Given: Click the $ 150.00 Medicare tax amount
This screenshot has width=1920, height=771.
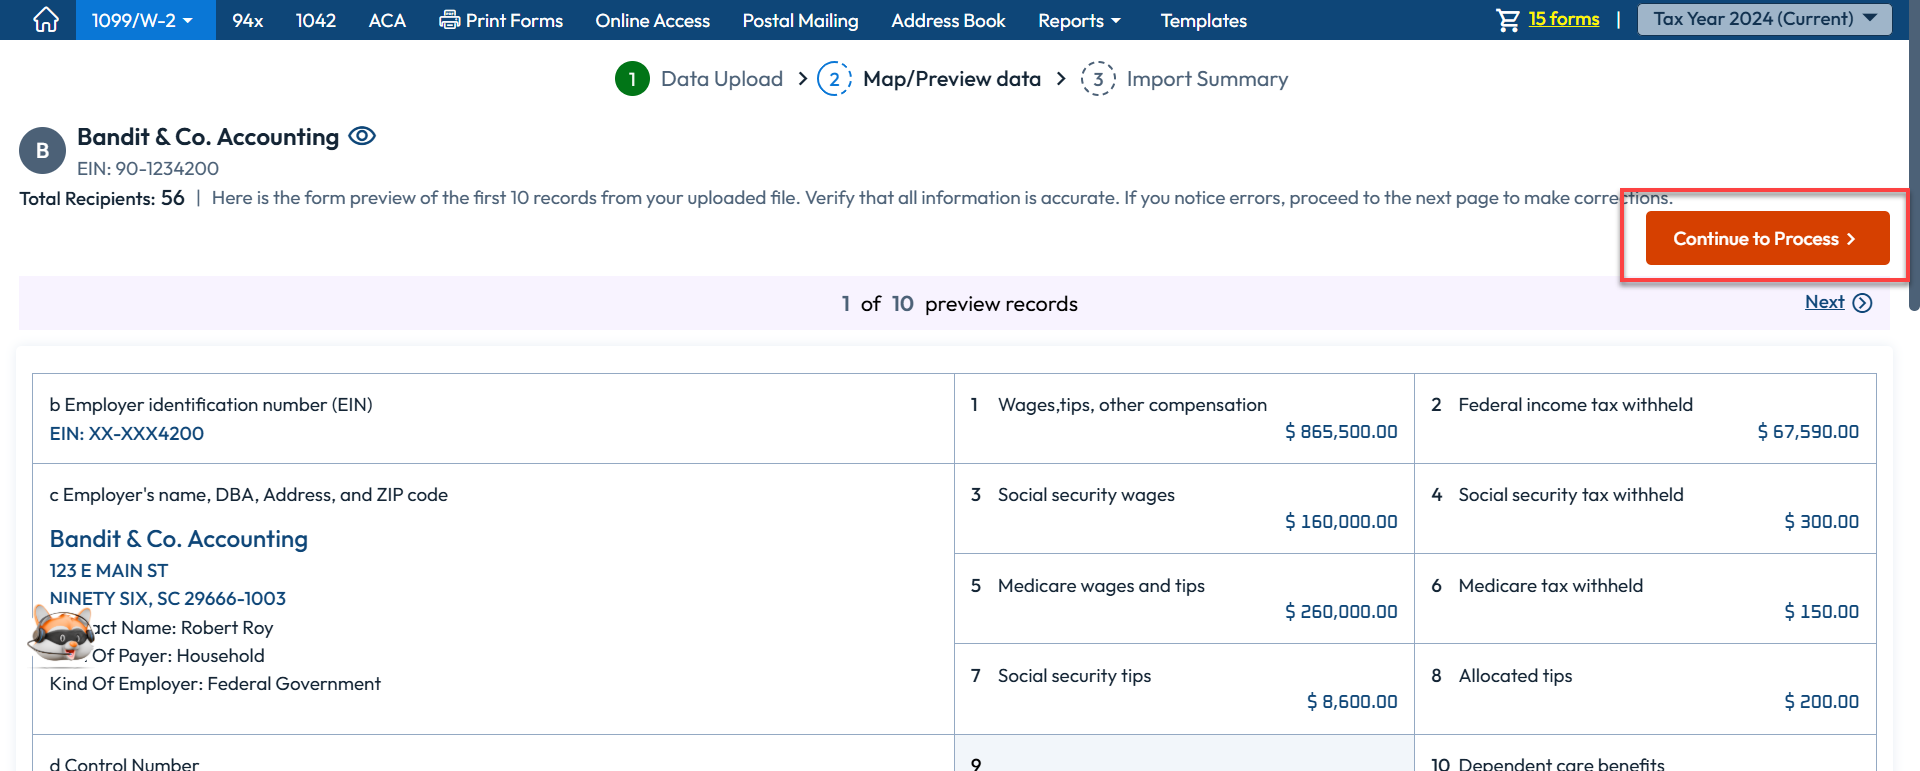Looking at the screenshot, I should click(x=1821, y=611).
